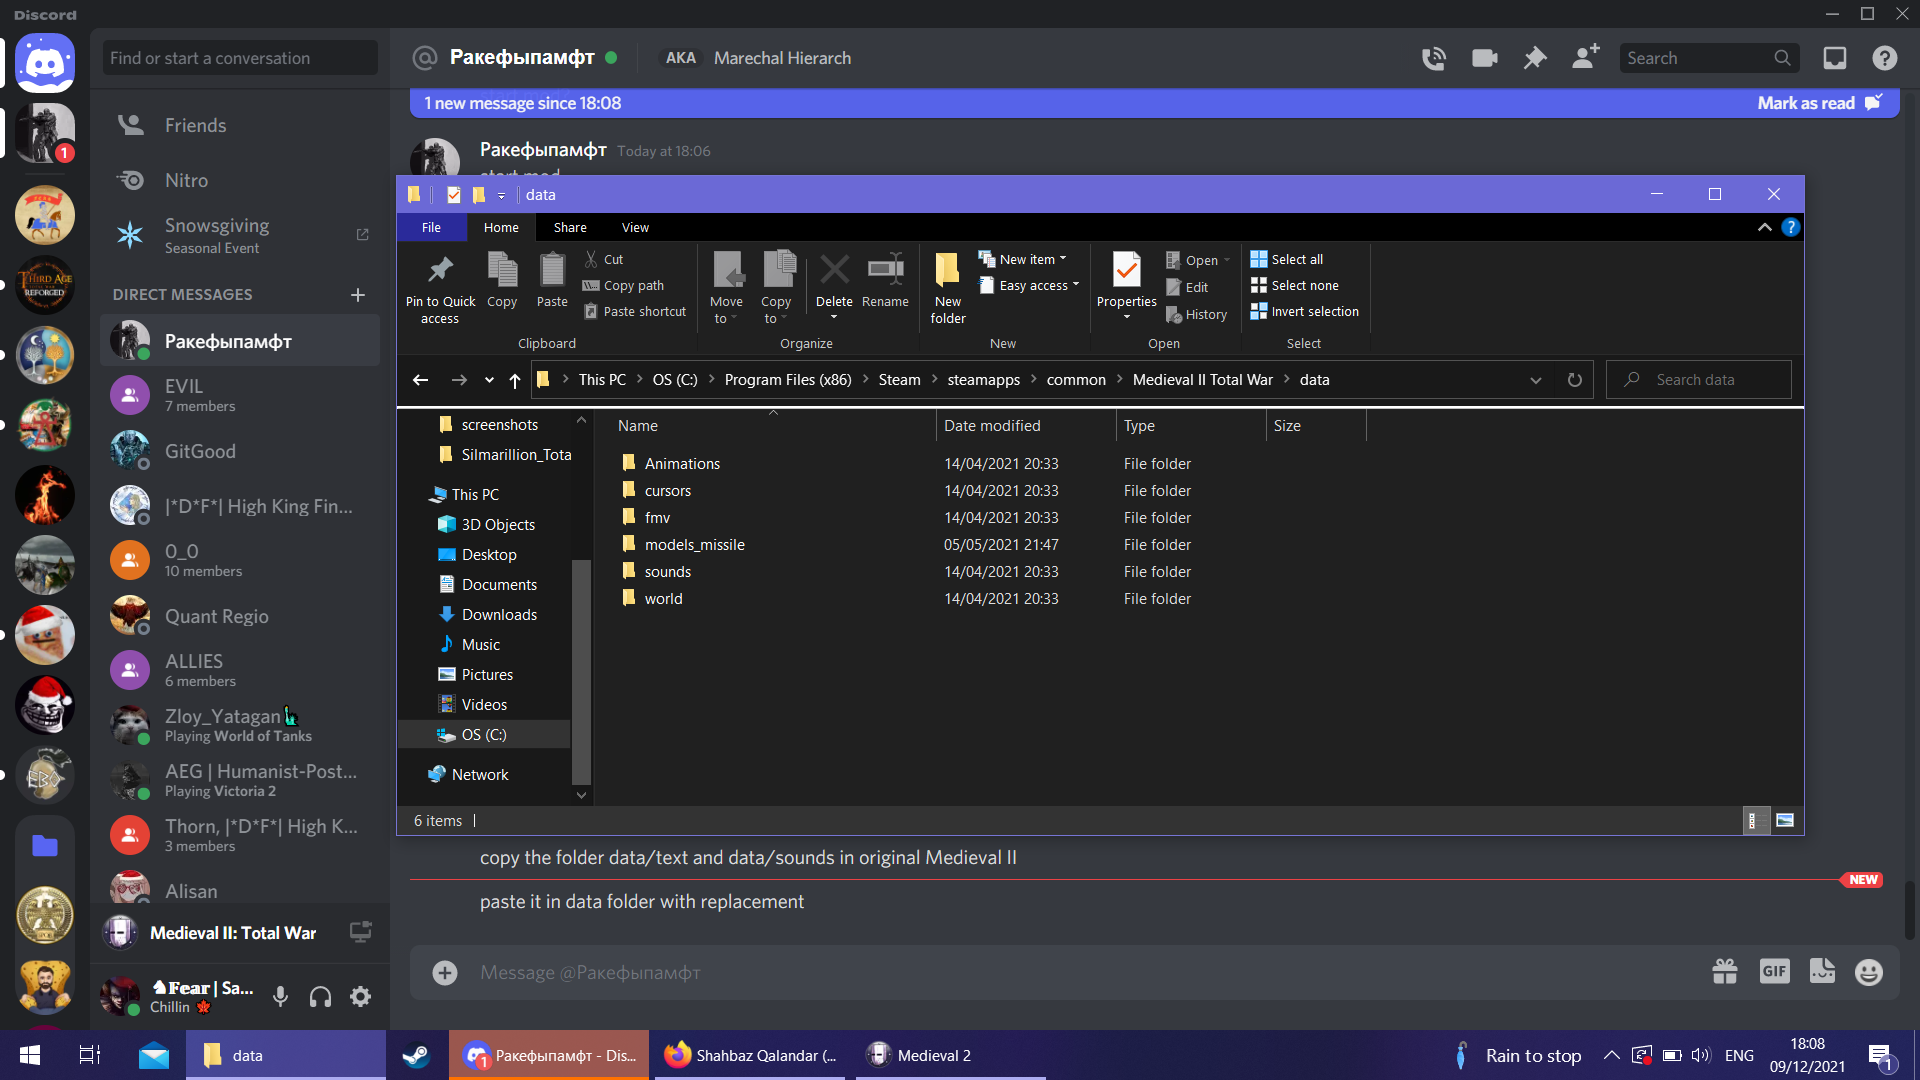Click Paste in Explorer ribbon
The image size is (1920, 1080).
[x=552, y=280]
